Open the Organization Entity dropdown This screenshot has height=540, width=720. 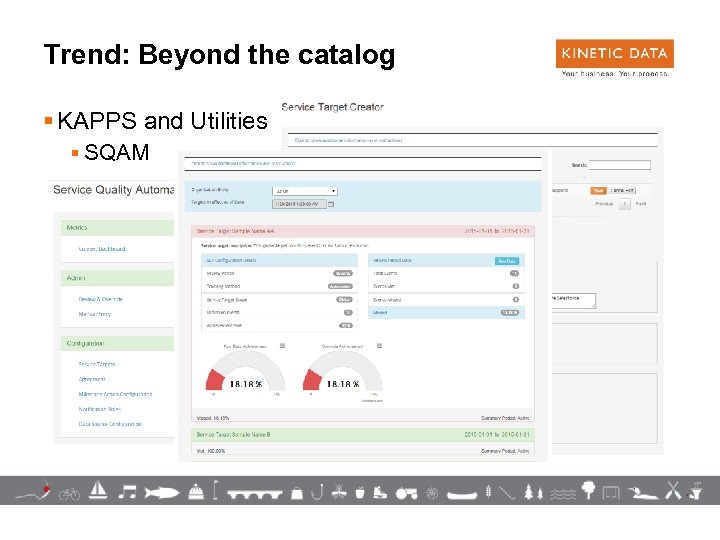305,191
